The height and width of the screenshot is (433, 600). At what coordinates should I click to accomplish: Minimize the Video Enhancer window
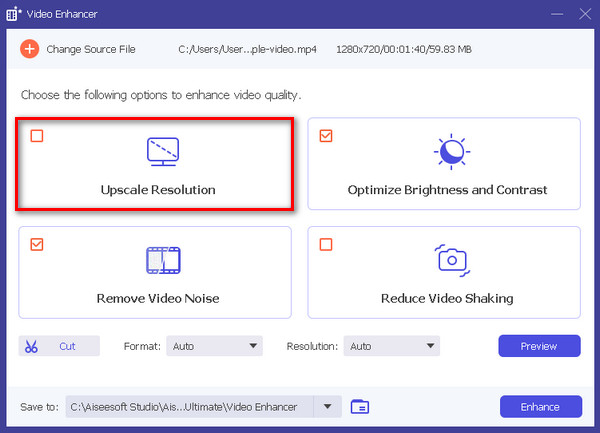coord(557,14)
